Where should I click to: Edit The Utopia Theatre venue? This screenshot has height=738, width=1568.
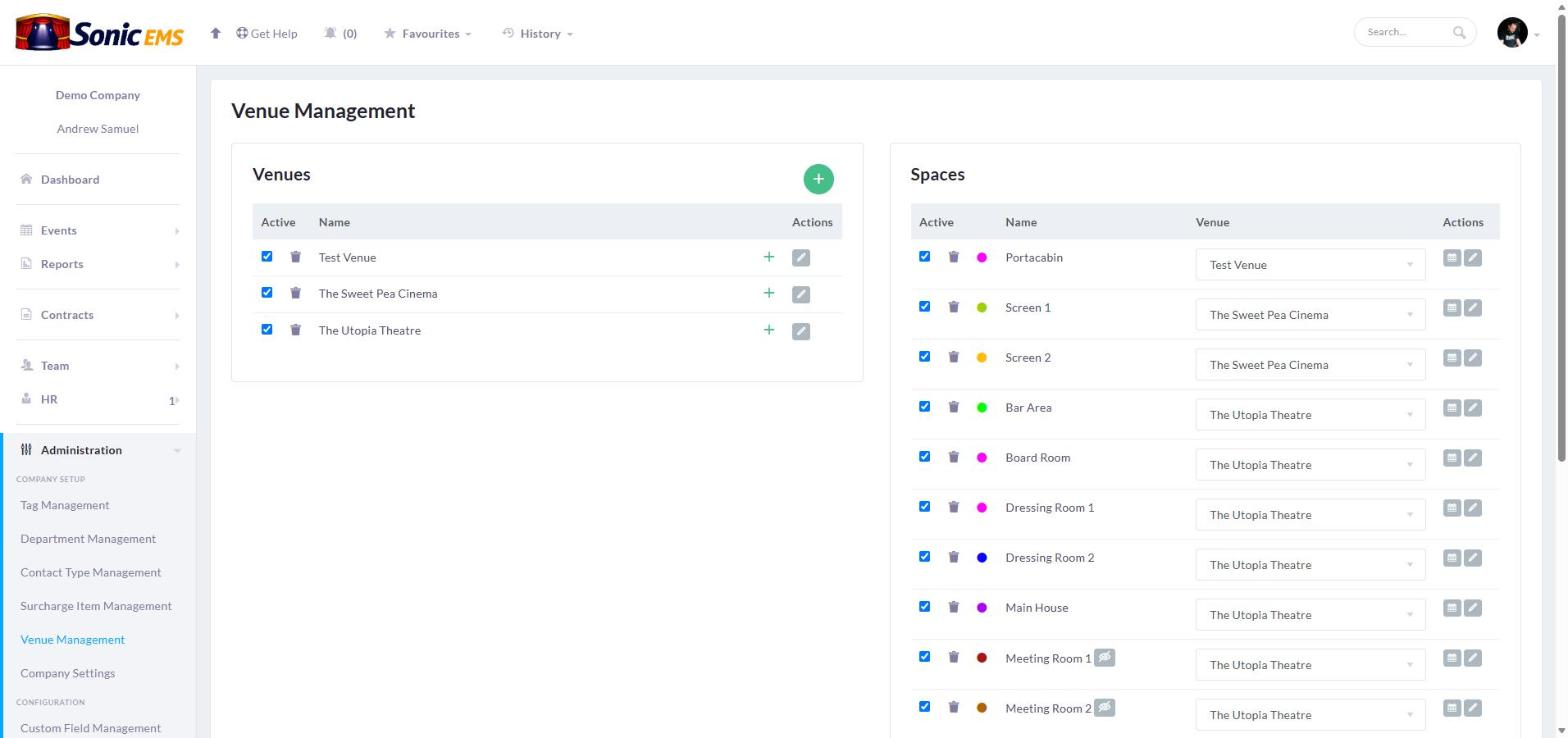coord(801,331)
